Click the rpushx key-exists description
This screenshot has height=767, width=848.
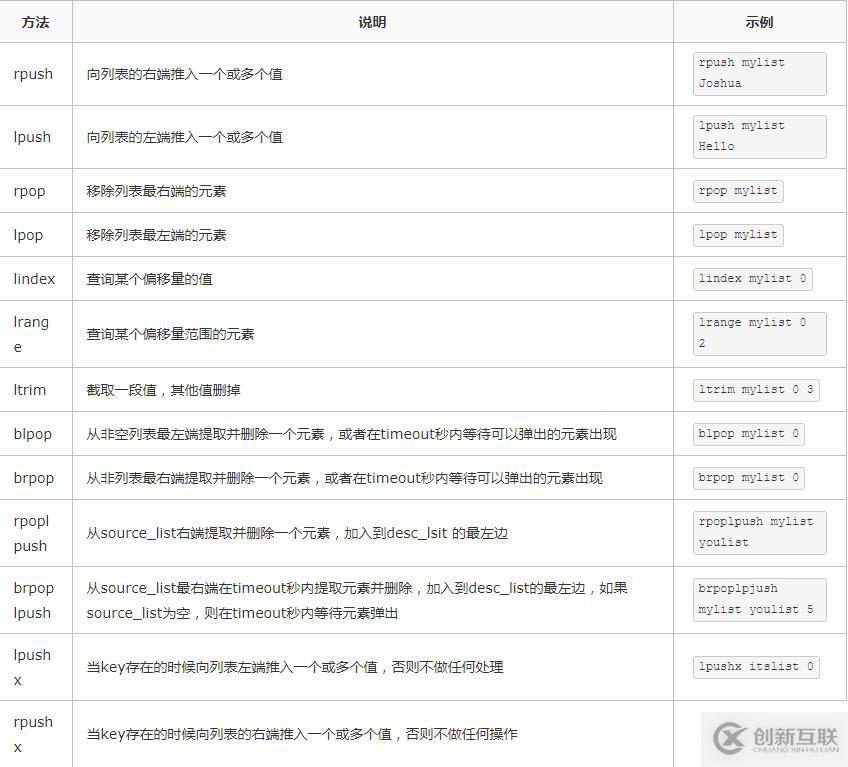click(302, 735)
